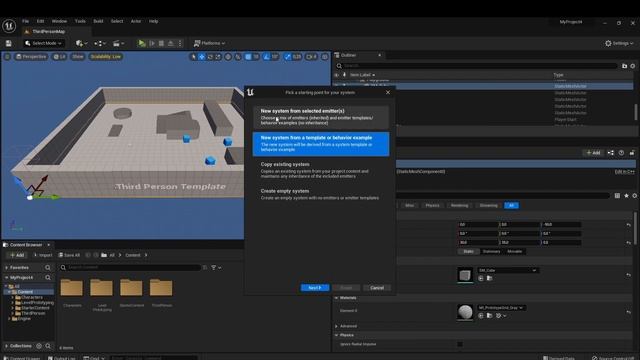Click the Unreal Engine logo icon
Image resolution: width=640 pixels, height=360 pixels.
9,26
